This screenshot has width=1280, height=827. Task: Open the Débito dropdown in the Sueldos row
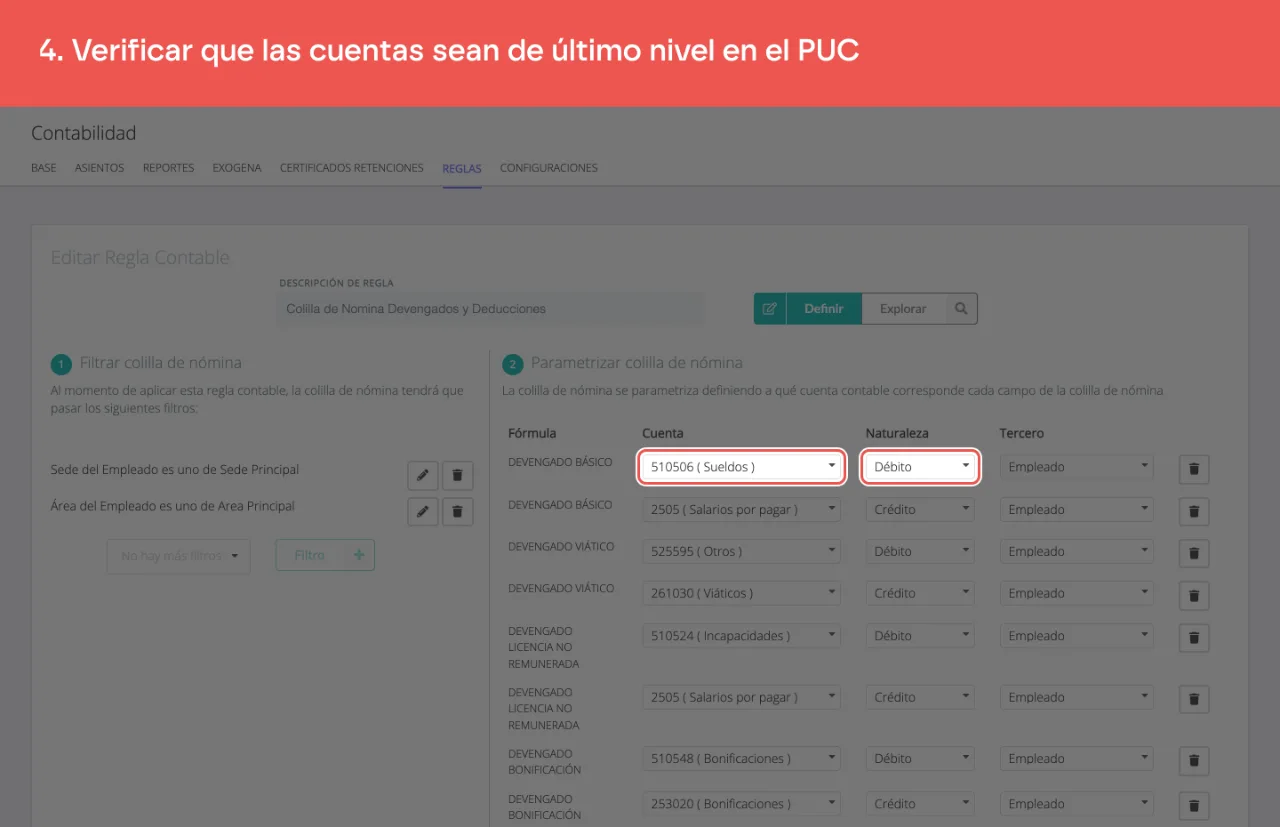(x=920, y=467)
